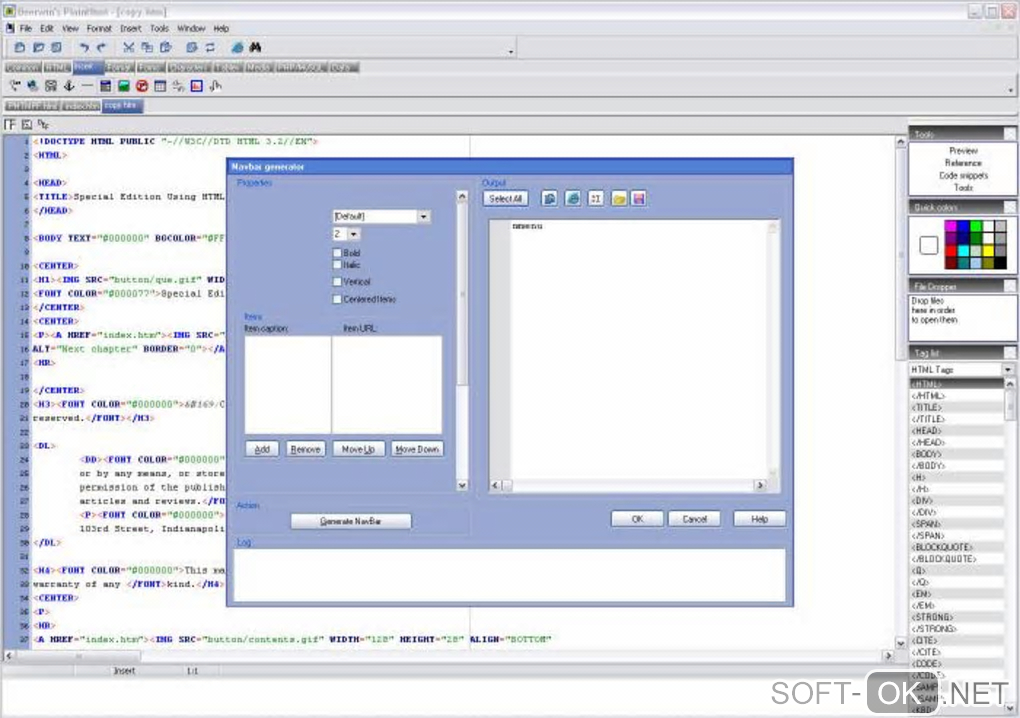
Task: Enable the Italic checkbox
Action: [337, 265]
